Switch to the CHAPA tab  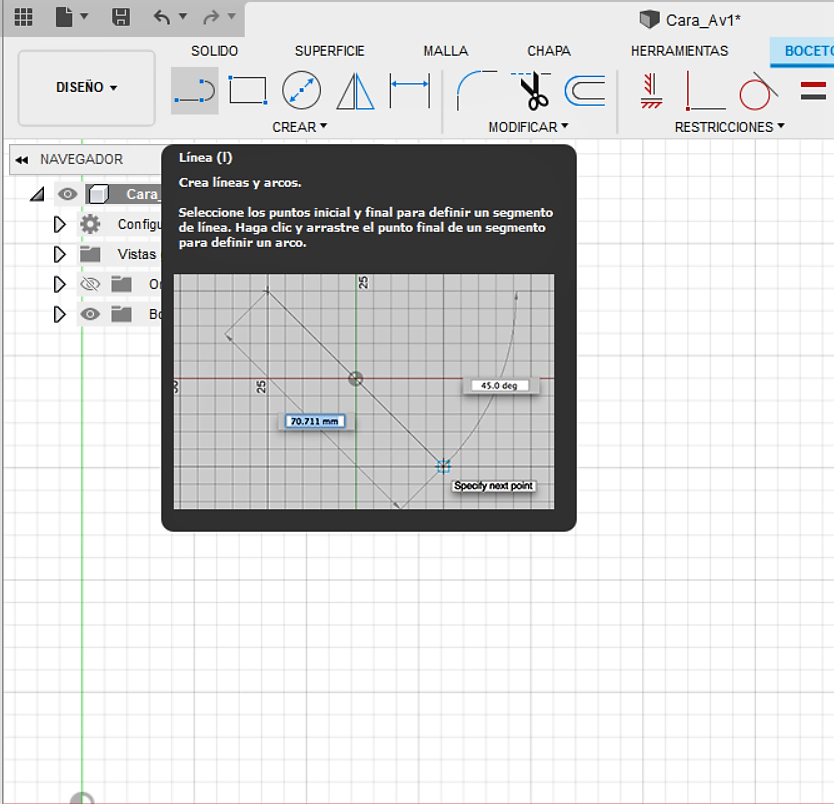coord(549,51)
